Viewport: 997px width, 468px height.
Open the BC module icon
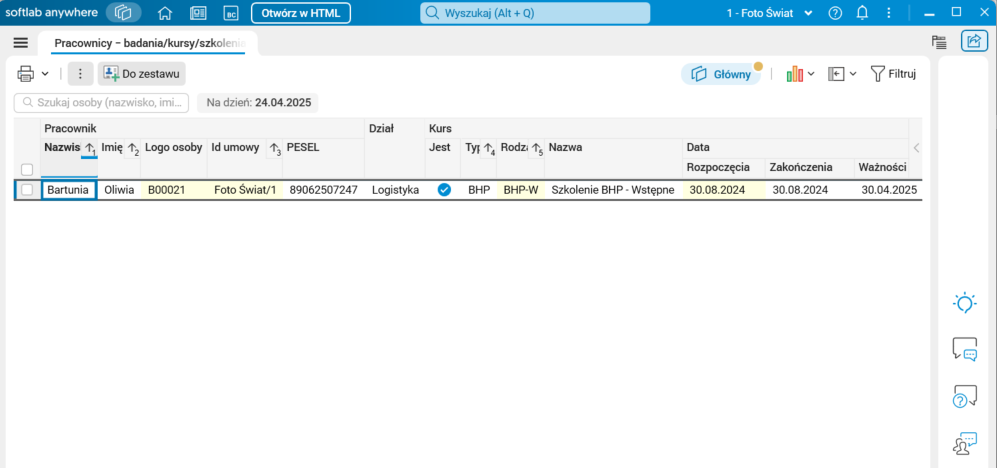[230, 13]
